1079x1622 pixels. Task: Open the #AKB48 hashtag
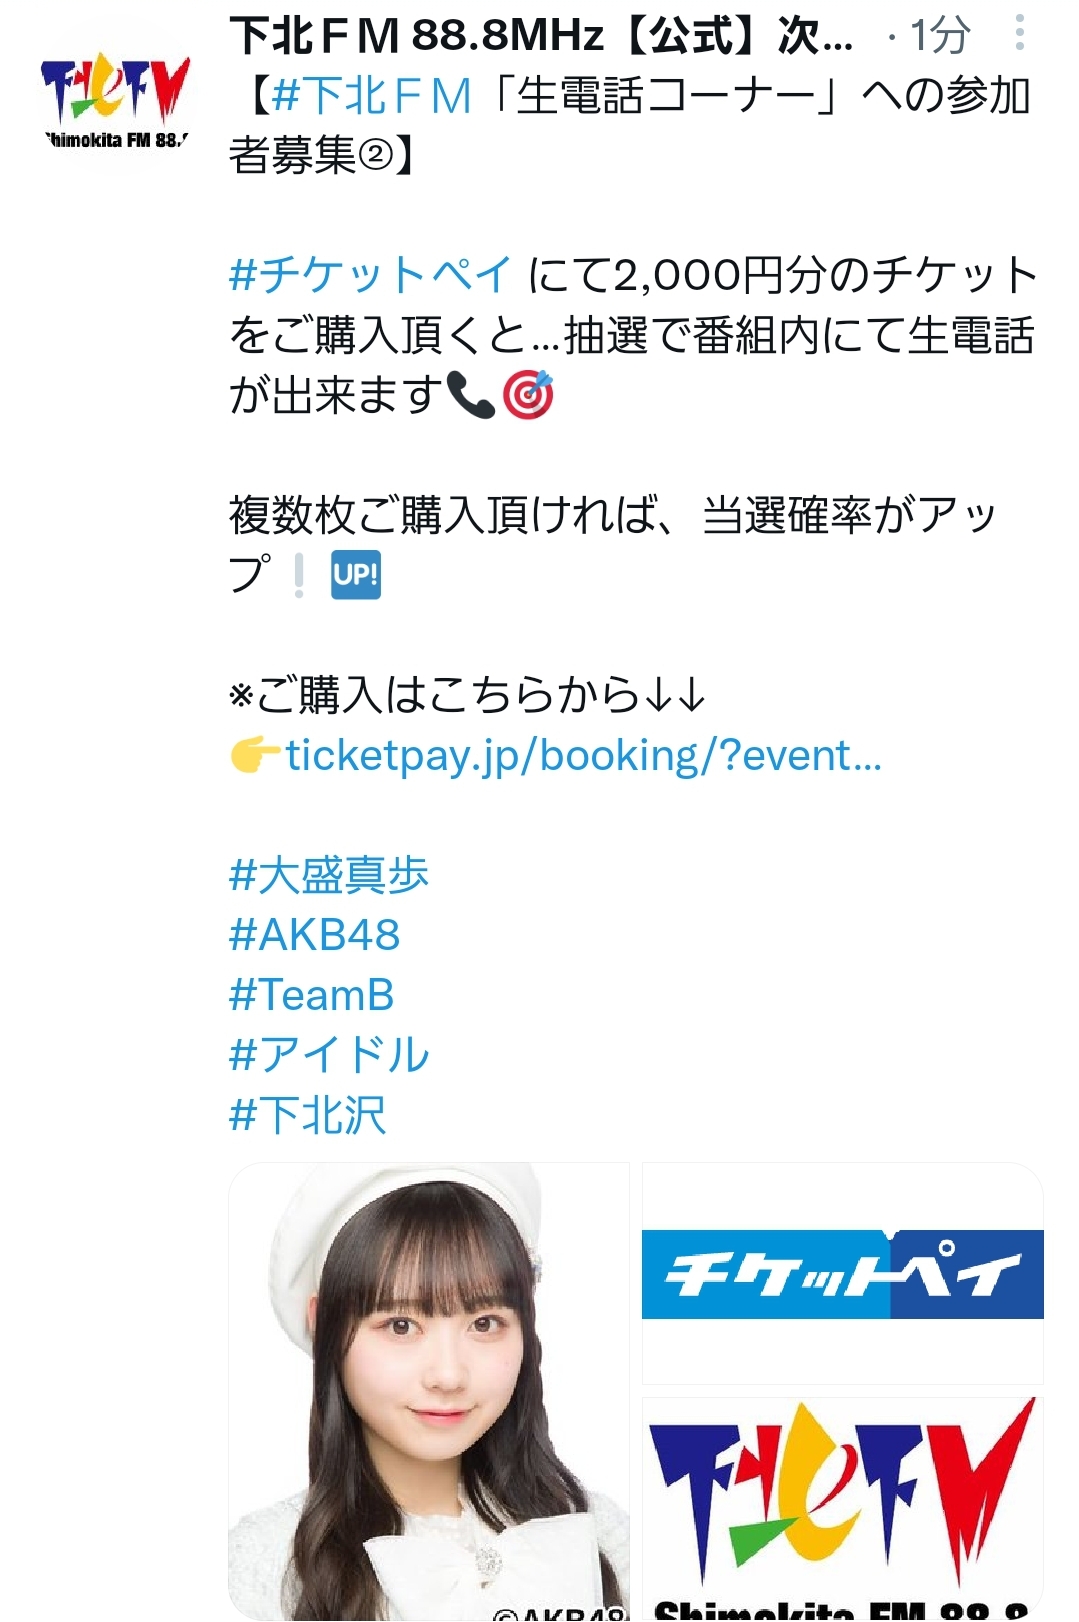(x=314, y=935)
